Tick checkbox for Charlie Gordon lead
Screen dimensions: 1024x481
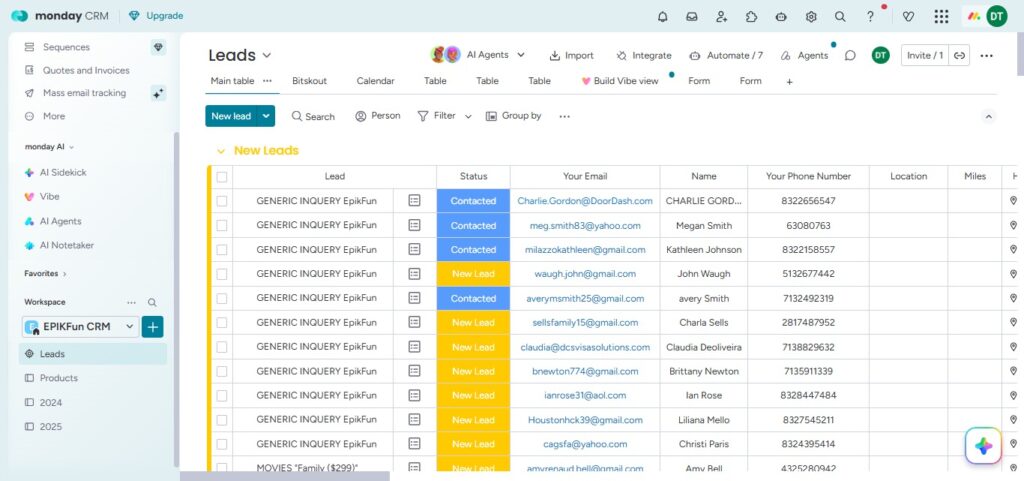[222, 201]
